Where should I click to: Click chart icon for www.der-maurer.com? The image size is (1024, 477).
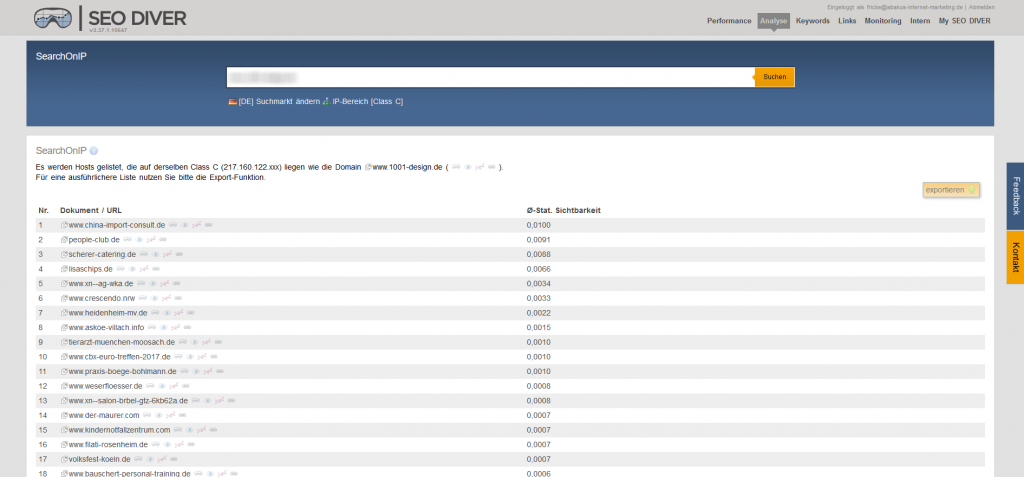(x=170, y=415)
